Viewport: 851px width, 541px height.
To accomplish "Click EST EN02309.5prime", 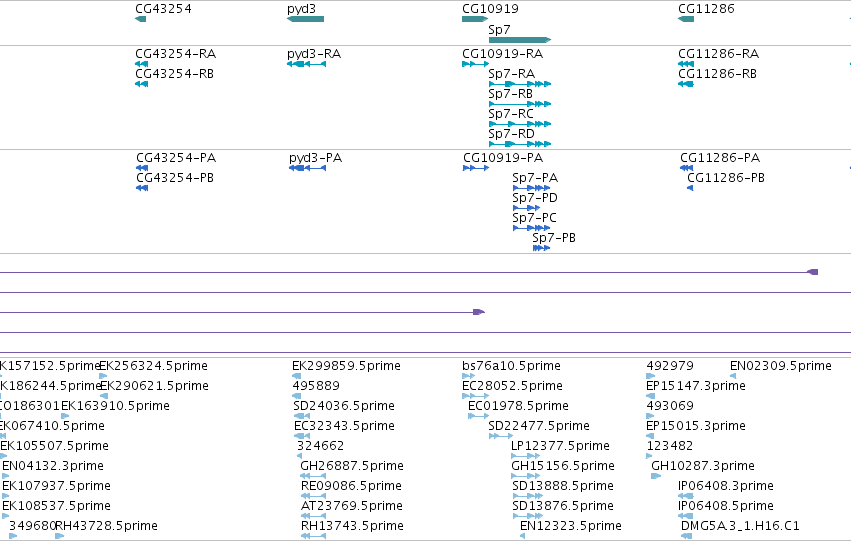I will [781, 366].
